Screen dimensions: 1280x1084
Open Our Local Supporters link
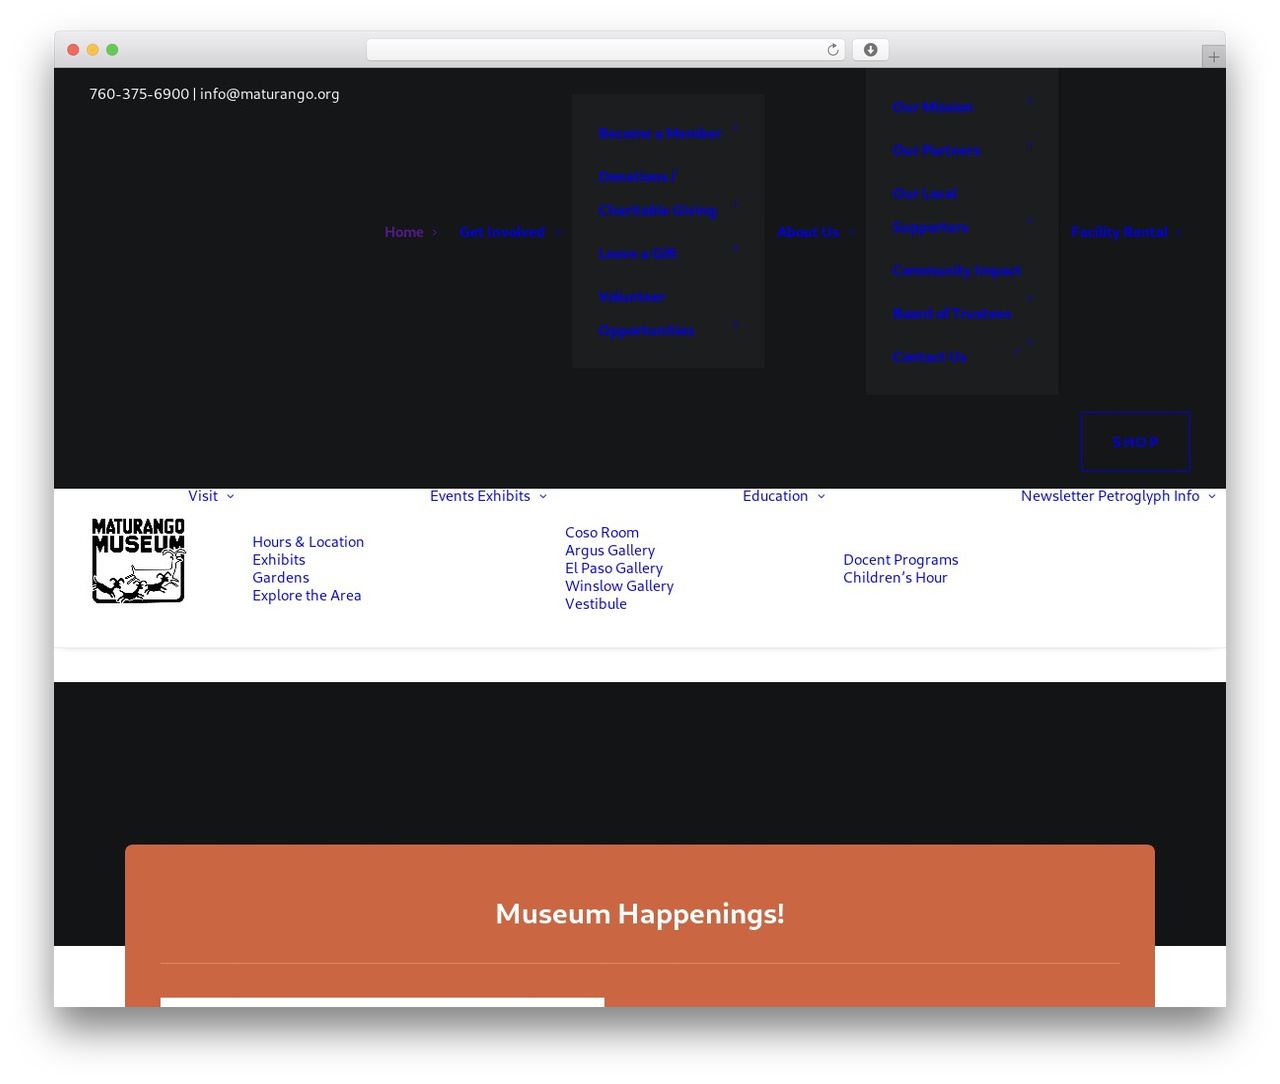930,210
